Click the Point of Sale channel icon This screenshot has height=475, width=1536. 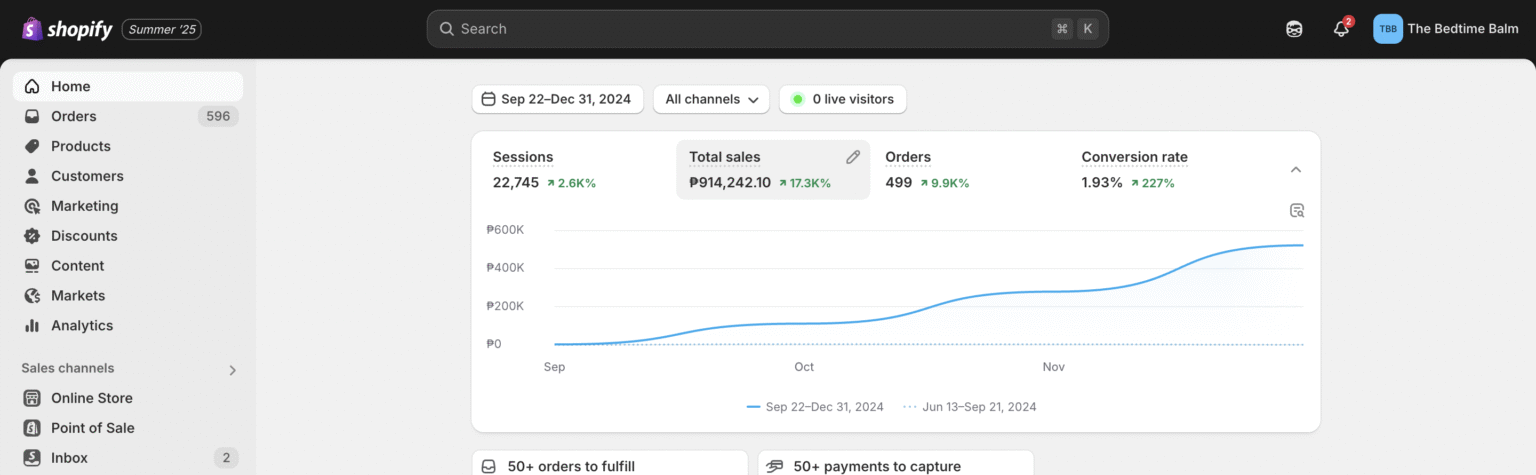[x=32, y=428]
